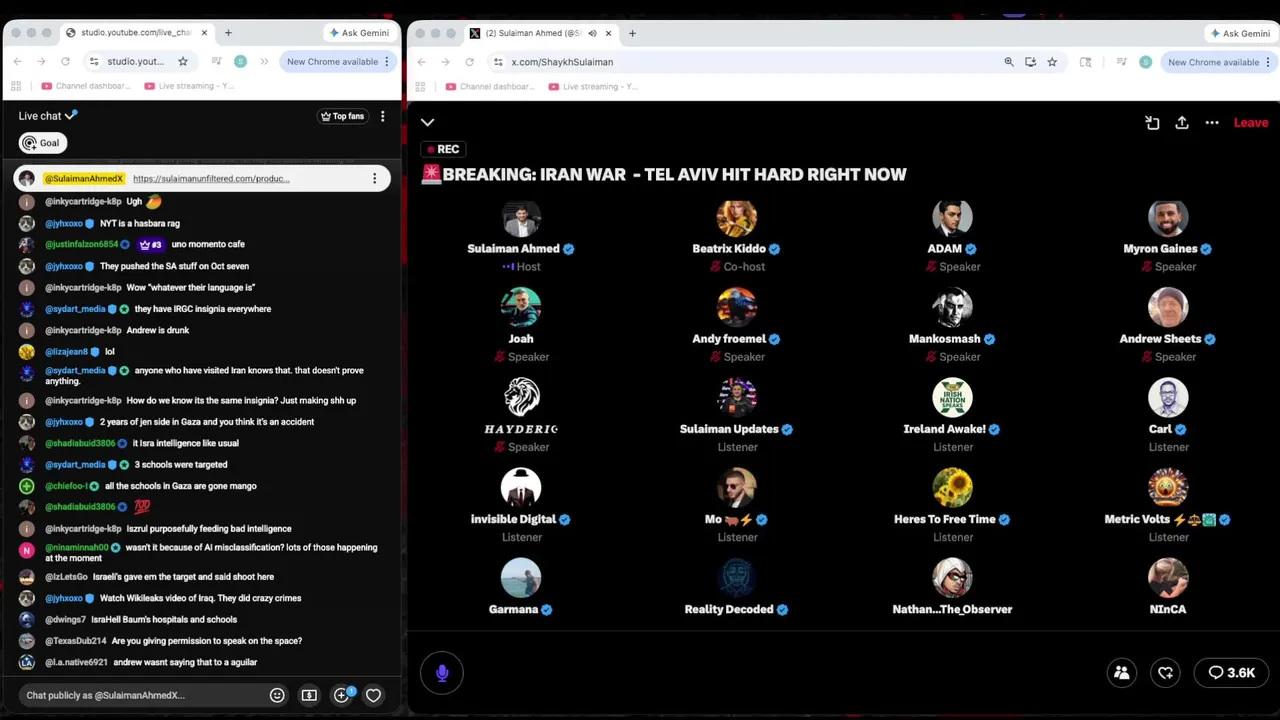The width and height of the screenshot is (1280, 720).
Task: Select Andrew Sheets speaker avatar
Action: [x=1168, y=308]
